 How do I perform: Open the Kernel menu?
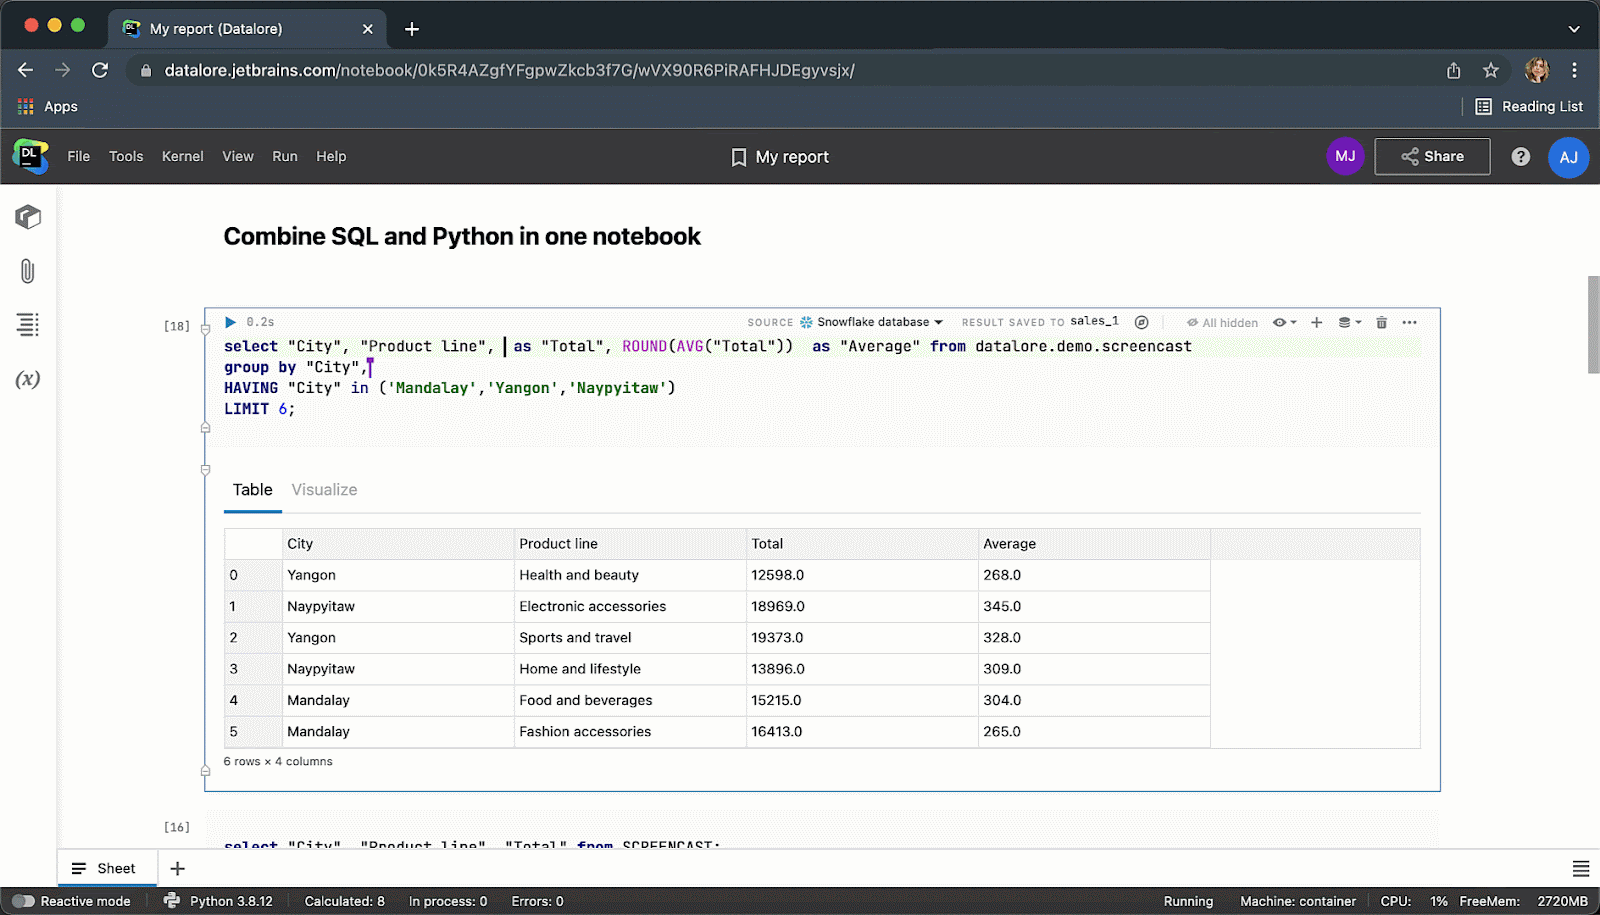click(182, 156)
